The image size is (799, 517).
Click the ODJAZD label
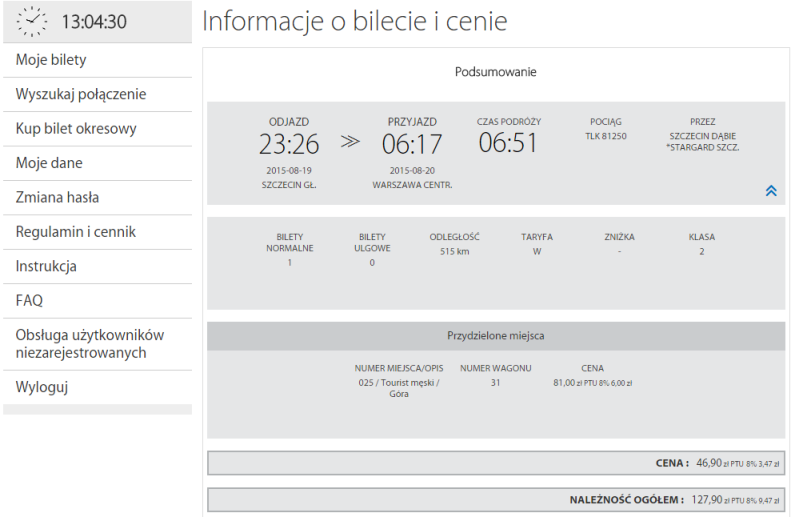click(x=289, y=122)
